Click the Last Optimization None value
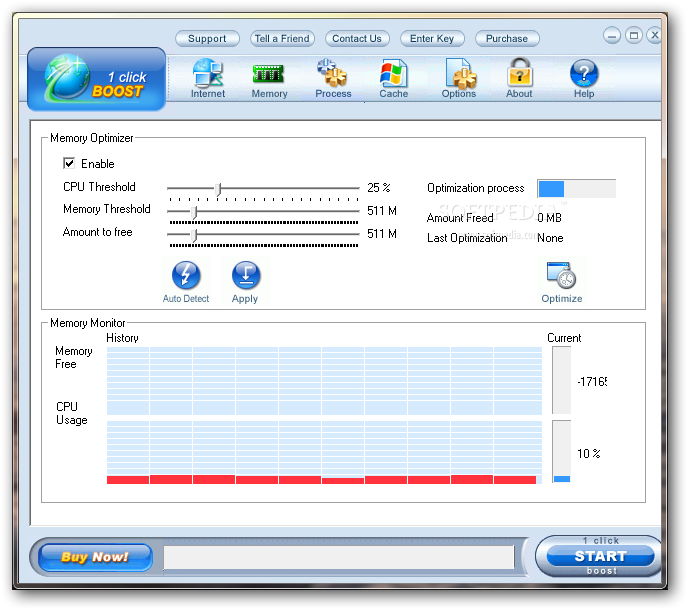The width and height of the screenshot is (688, 610). (x=550, y=238)
